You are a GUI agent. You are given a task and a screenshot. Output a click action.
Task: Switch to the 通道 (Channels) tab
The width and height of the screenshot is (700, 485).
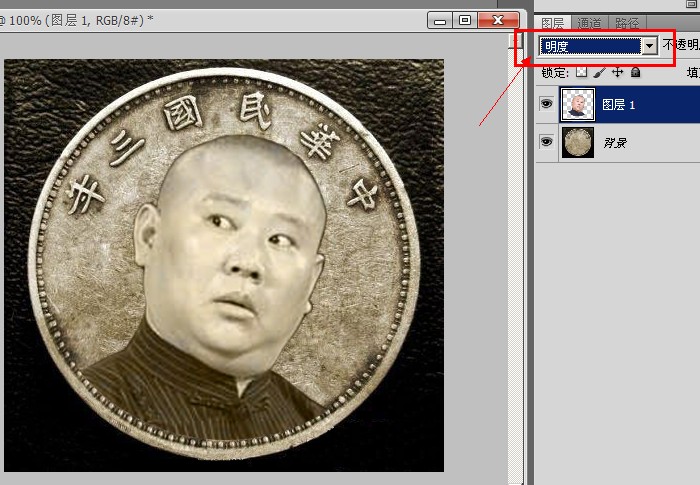click(589, 22)
